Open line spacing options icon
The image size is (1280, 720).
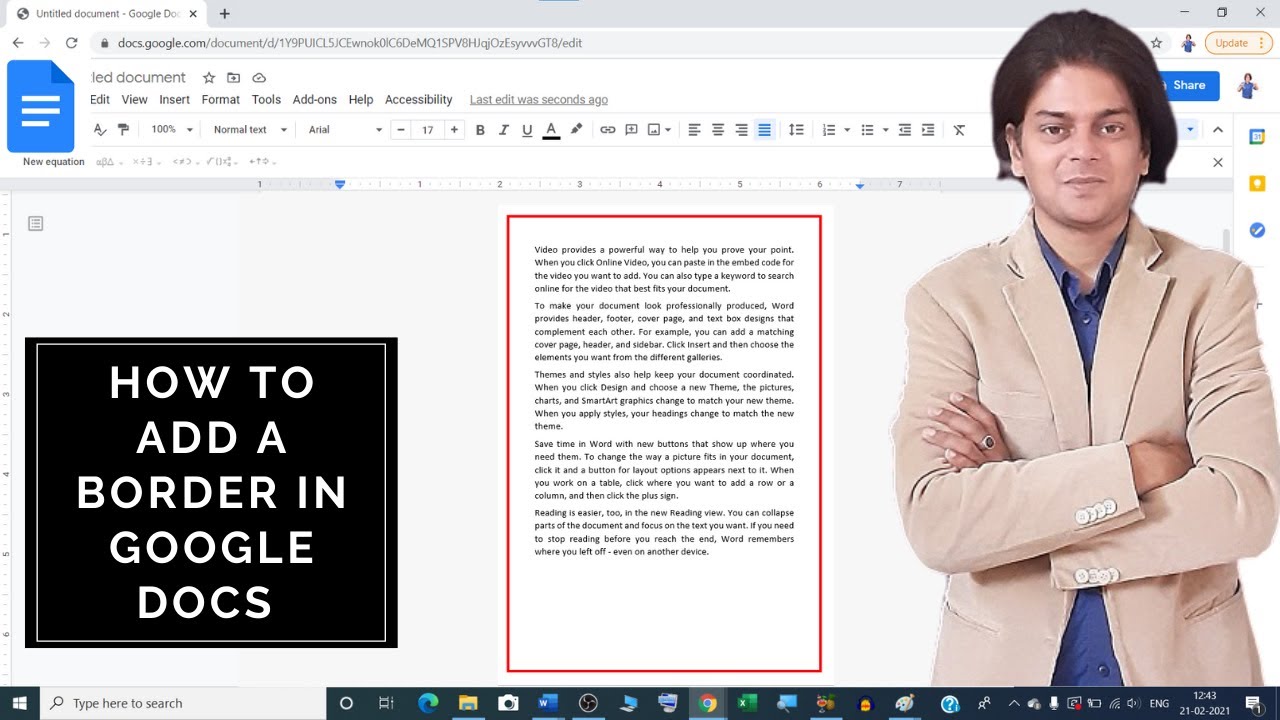point(796,130)
